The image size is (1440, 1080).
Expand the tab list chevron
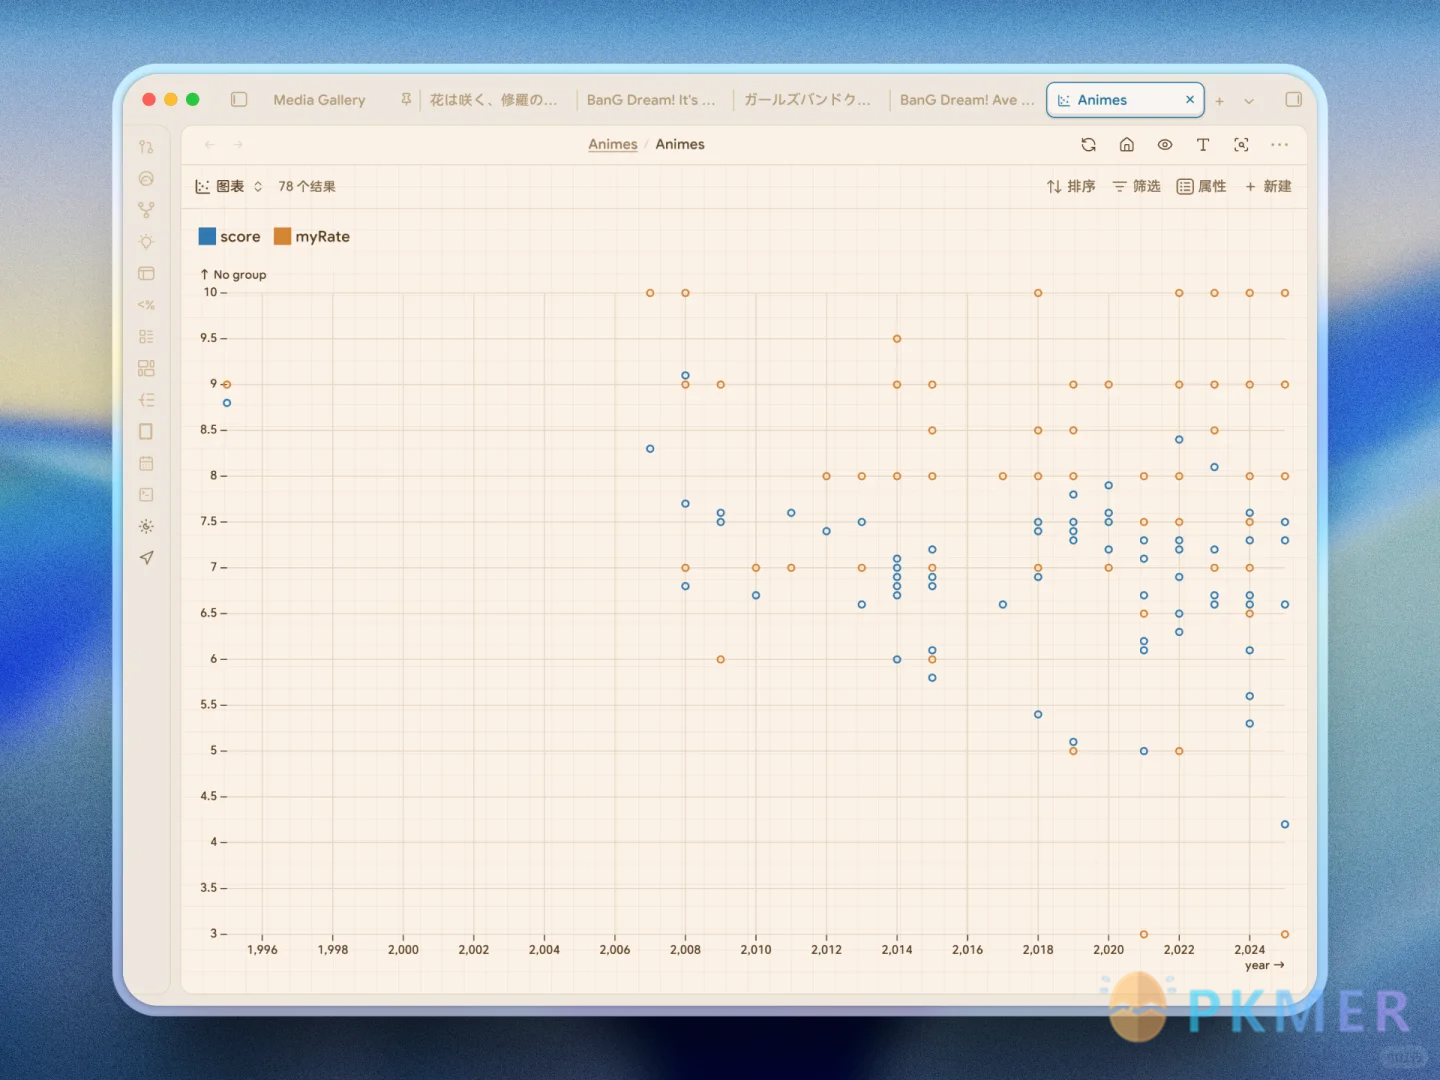pos(1249,101)
